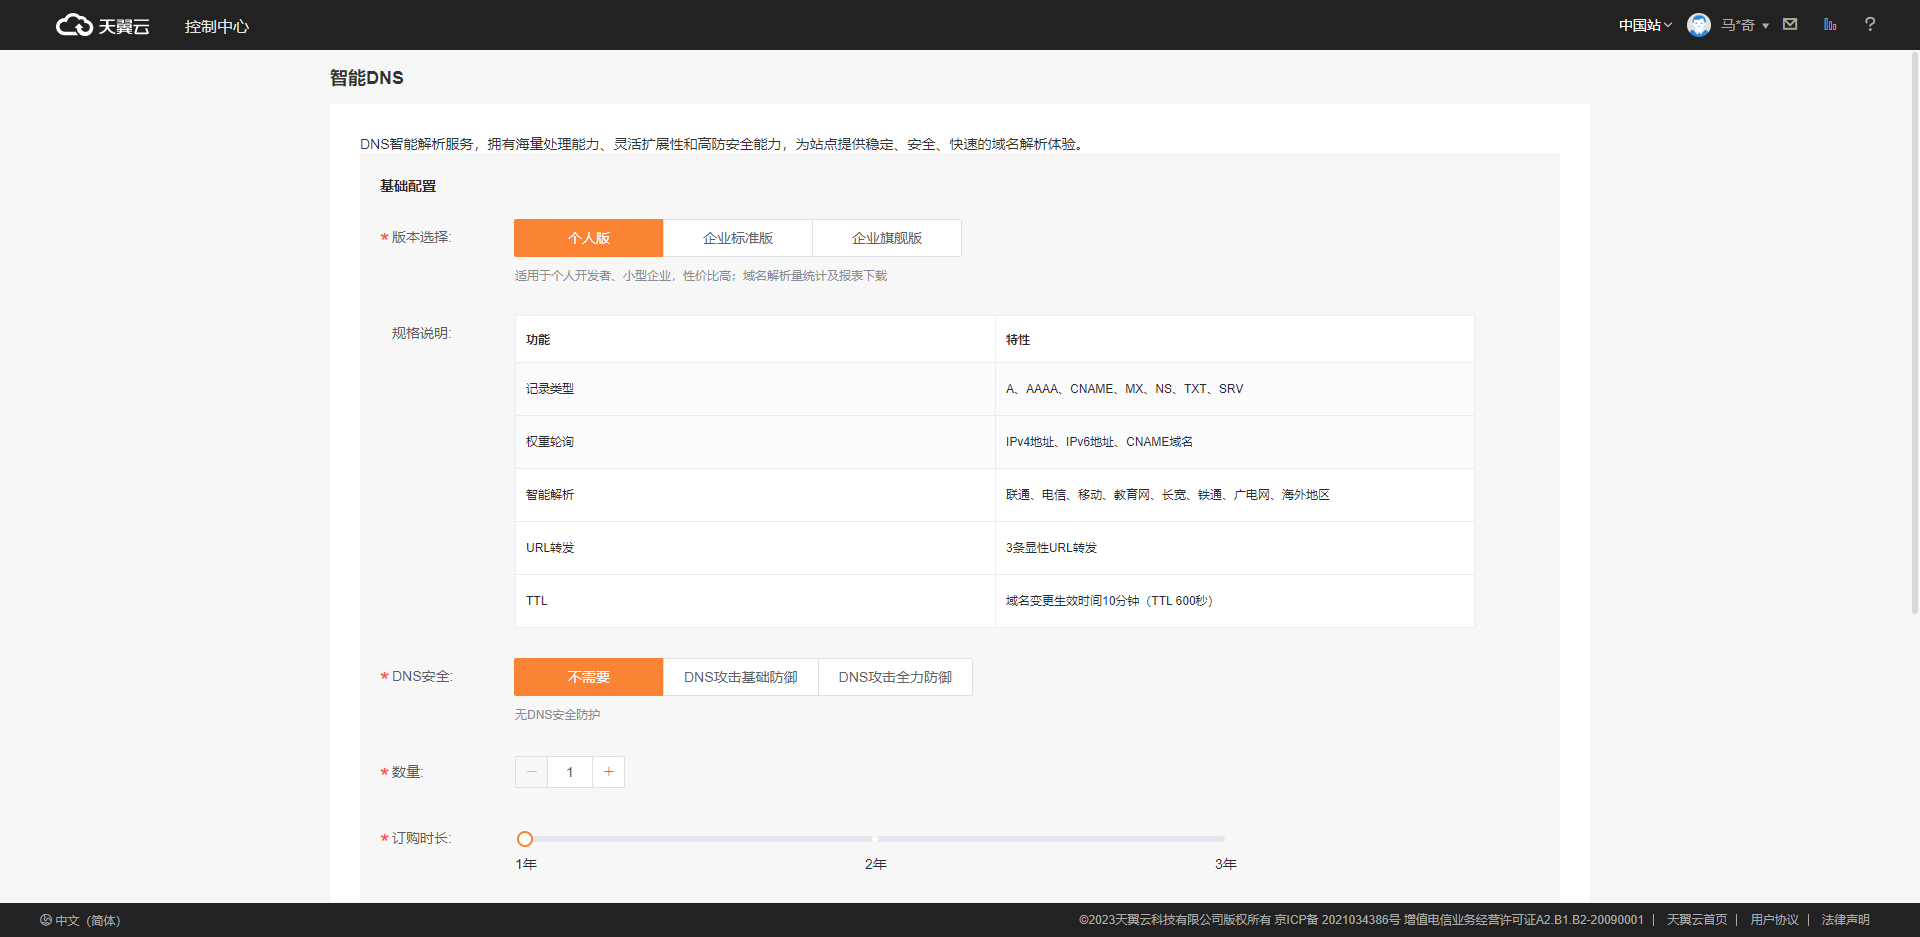Screen dimensions: 1920x937
Task: Click the record types list A、AAAA、CNAME cell
Action: point(1234,389)
